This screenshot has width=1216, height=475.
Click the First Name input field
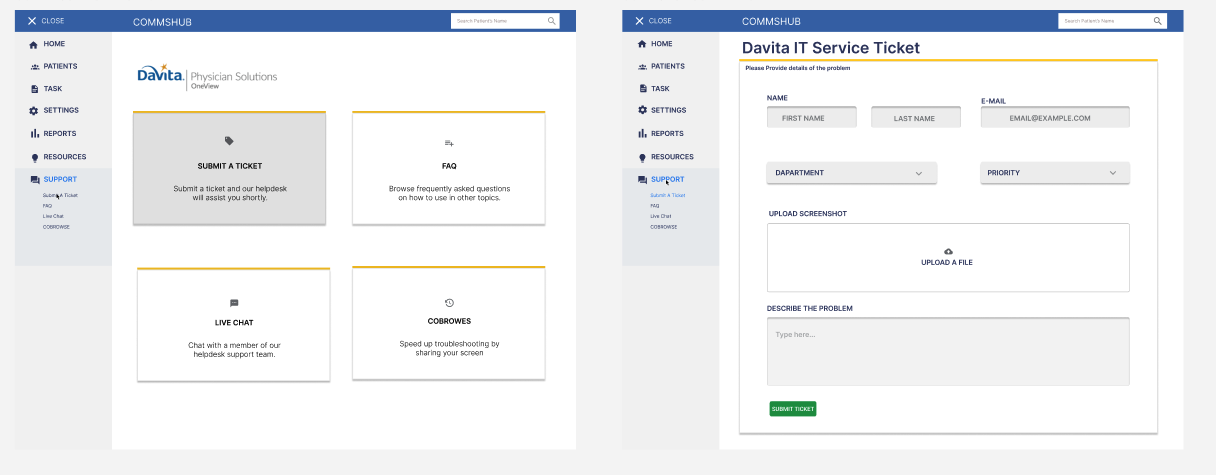tap(812, 117)
